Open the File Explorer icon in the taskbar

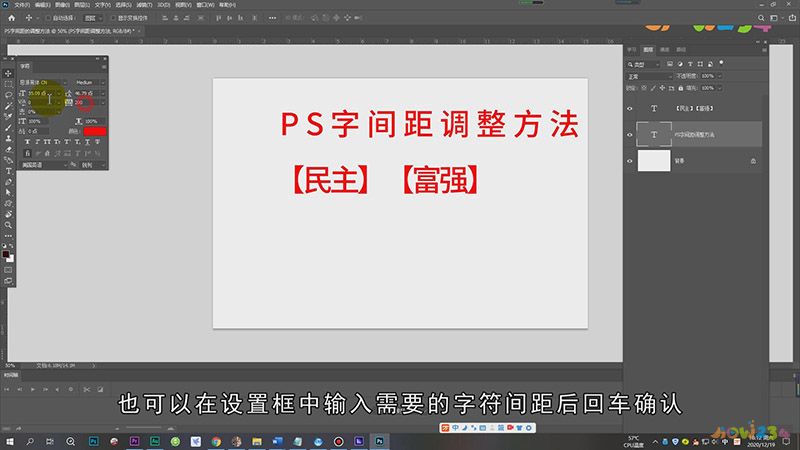click(257, 441)
